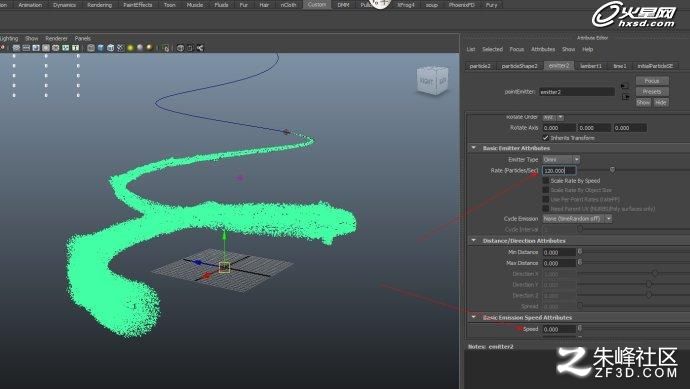The width and height of the screenshot is (690, 389).
Task: Toggle Inherits Transform checkbox
Action: click(546, 138)
